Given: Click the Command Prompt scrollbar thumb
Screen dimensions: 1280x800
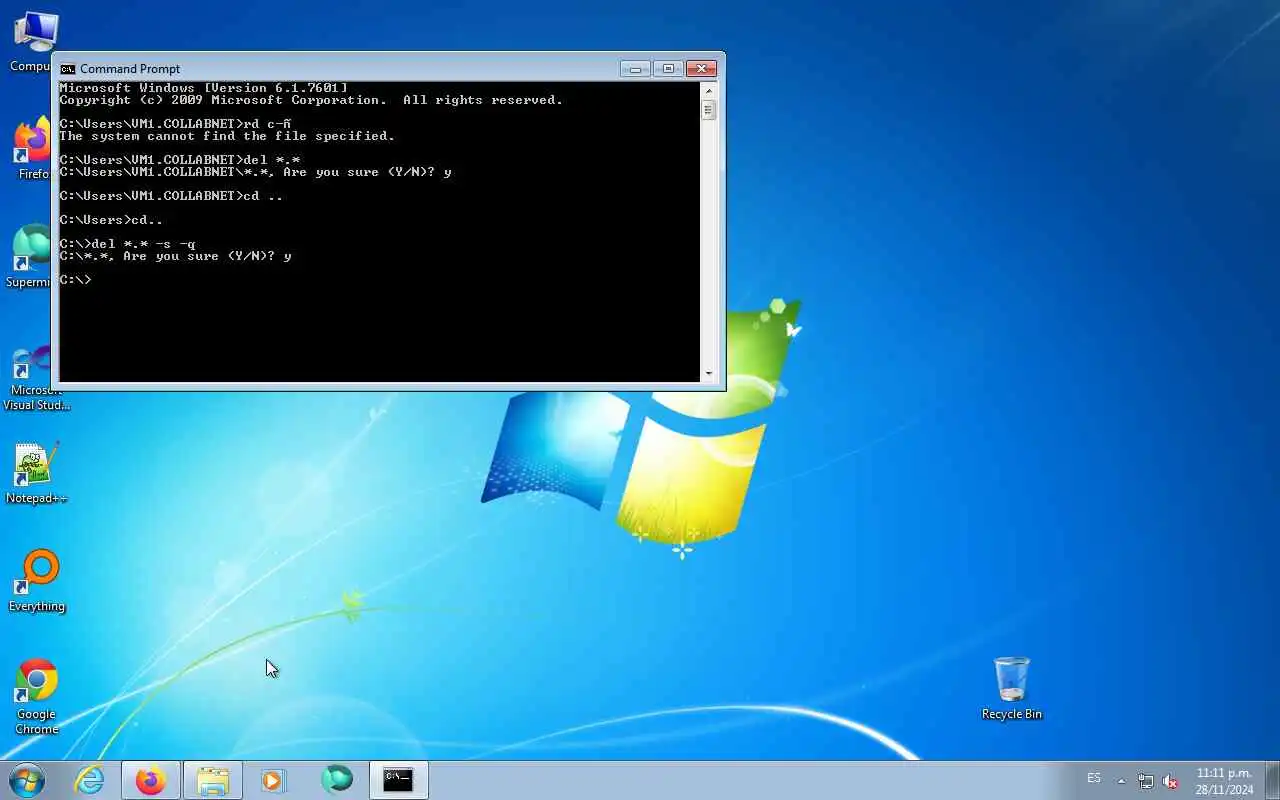Looking at the screenshot, I should pyautogui.click(x=709, y=109).
